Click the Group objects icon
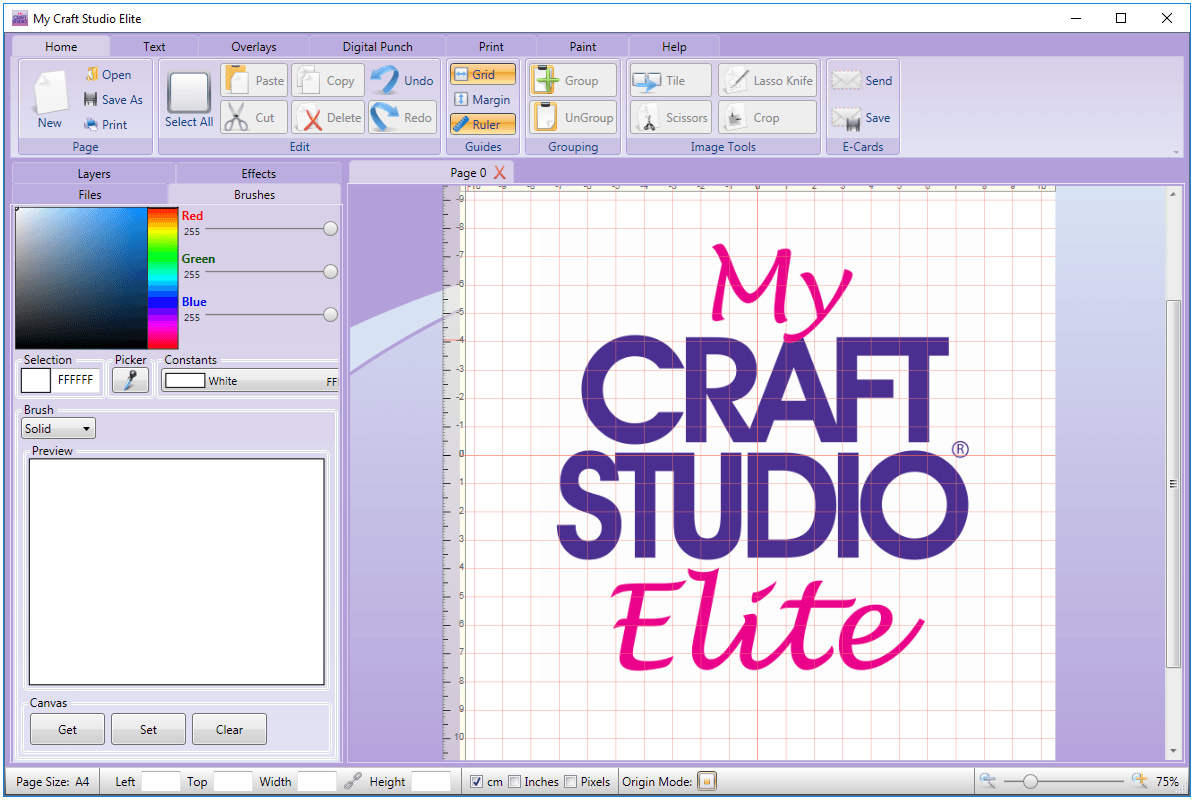 click(x=547, y=80)
